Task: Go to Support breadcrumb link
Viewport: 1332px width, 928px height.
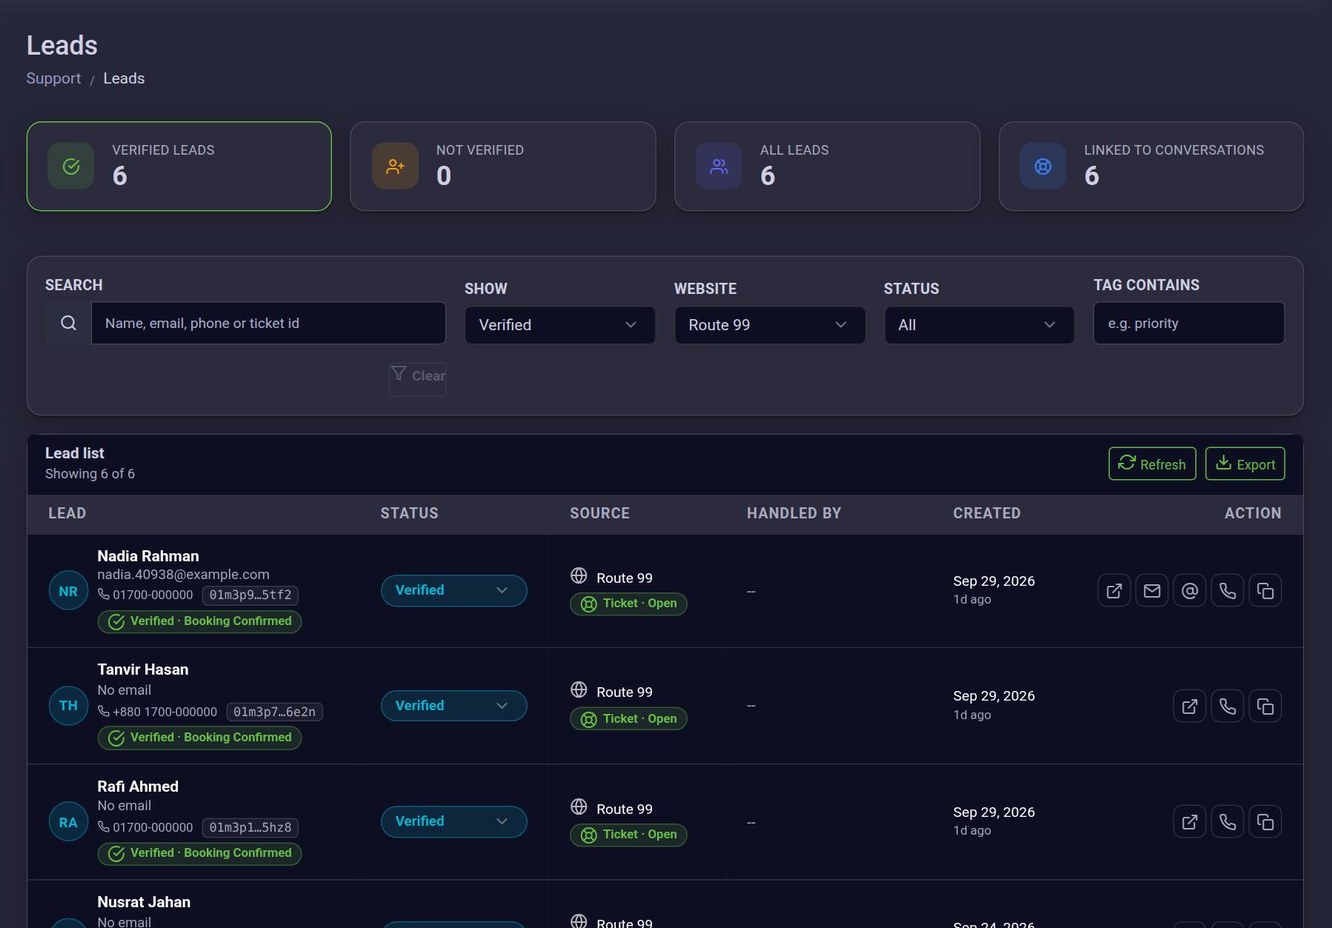Action: pyautogui.click(x=53, y=78)
